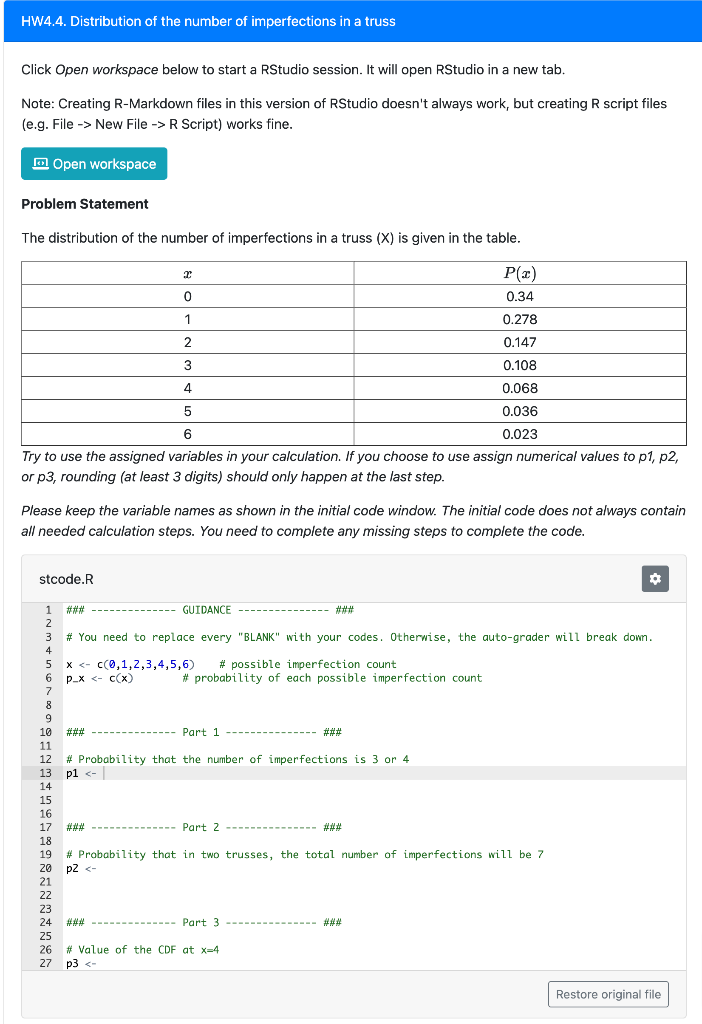Viewport: 702px width, 1024px height.
Task: Click the Part 1 comment header line
Action: click(x=204, y=732)
